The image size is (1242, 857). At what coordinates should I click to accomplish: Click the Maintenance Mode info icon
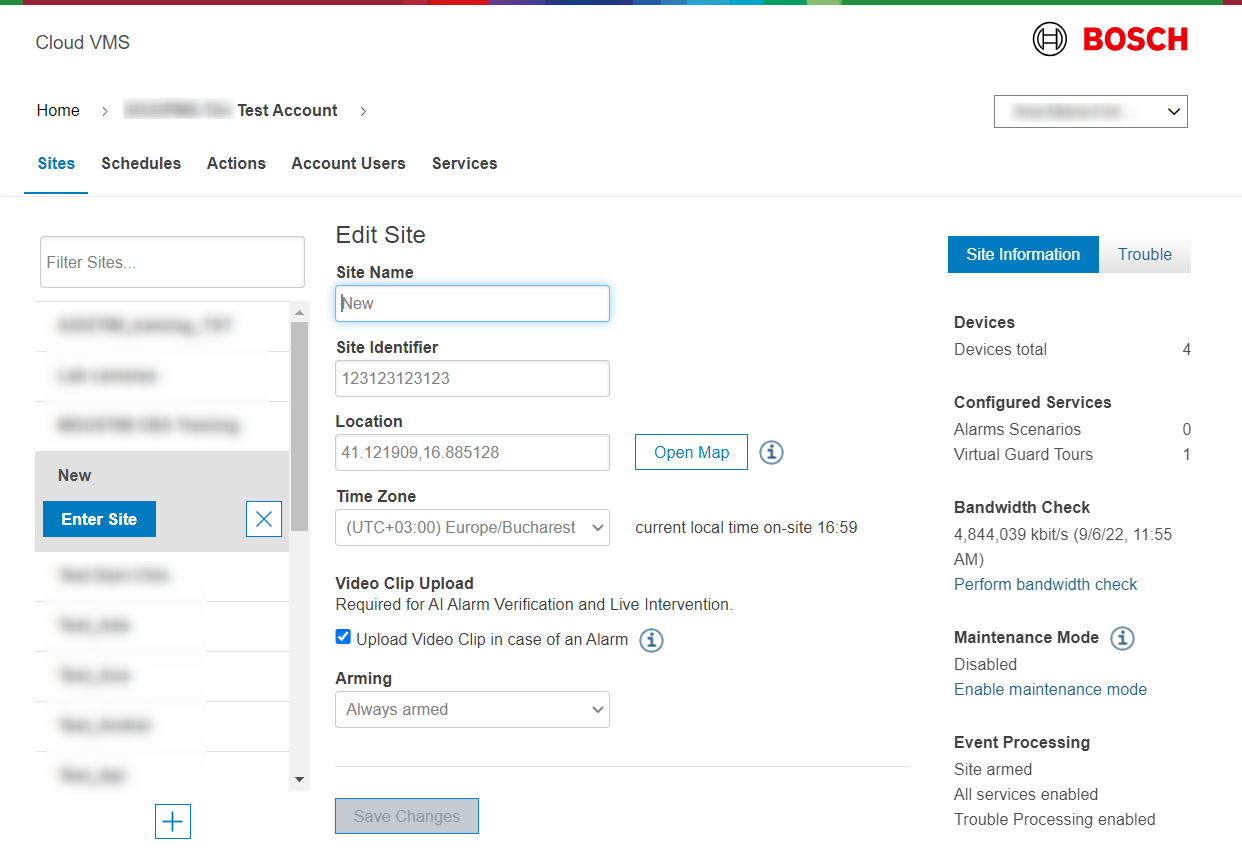pyautogui.click(x=1122, y=638)
